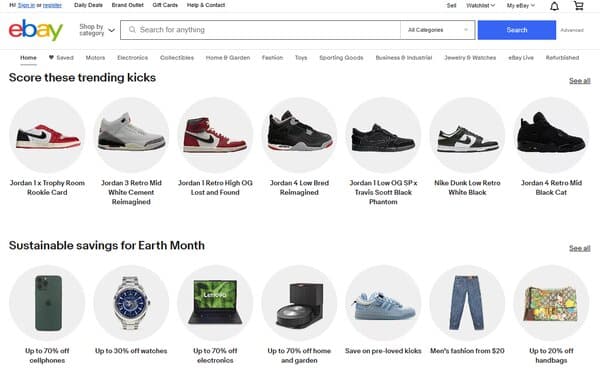
Task: Open the patterned handbag deal image
Action: [551, 303]
